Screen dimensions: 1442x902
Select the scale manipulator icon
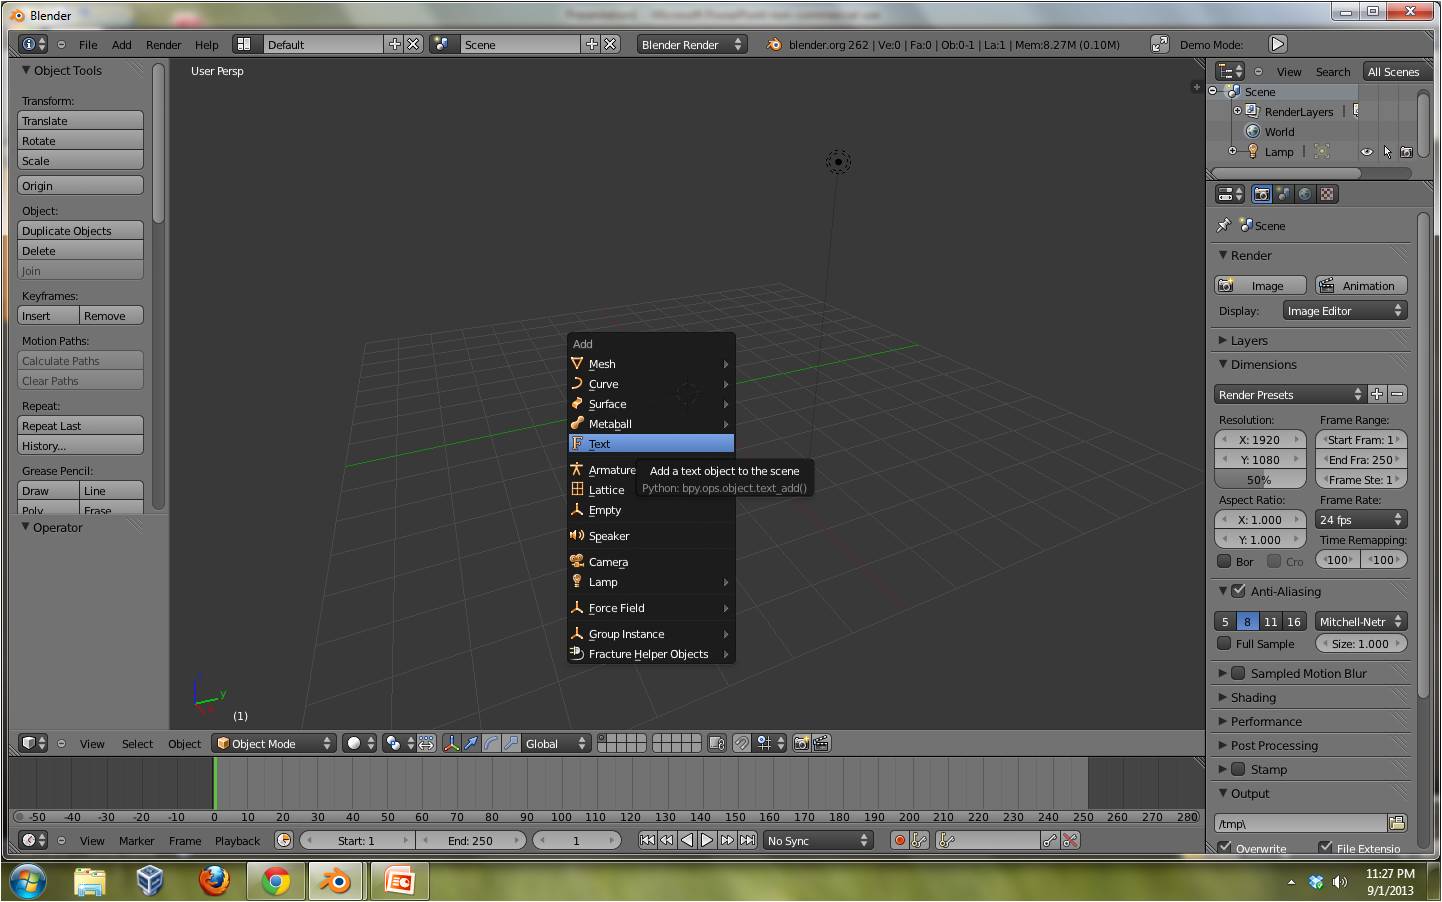point(511,743)
